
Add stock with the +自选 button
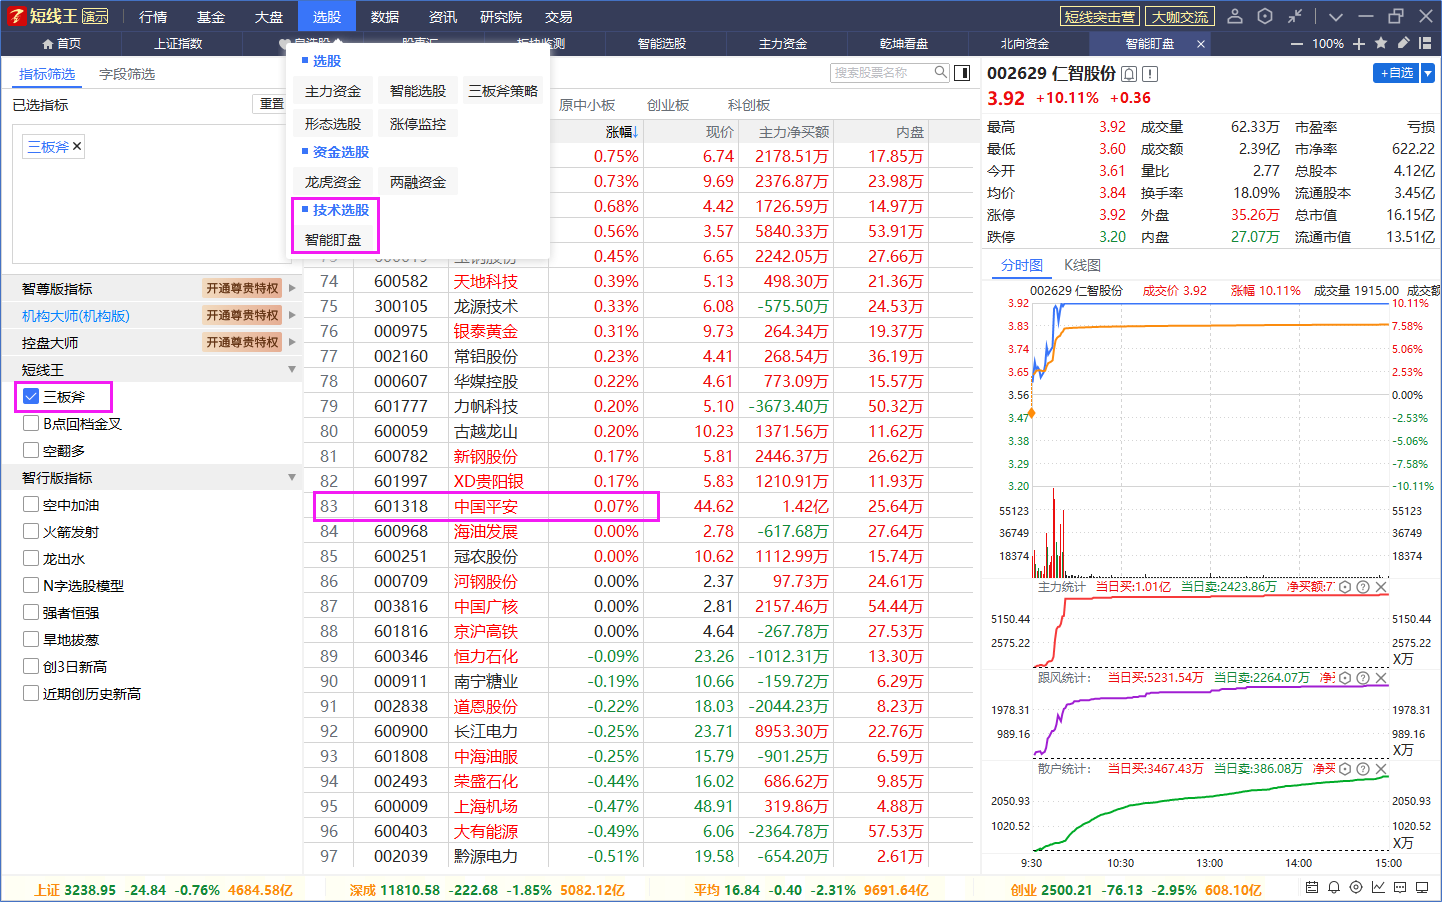[x=1396, y=73]
